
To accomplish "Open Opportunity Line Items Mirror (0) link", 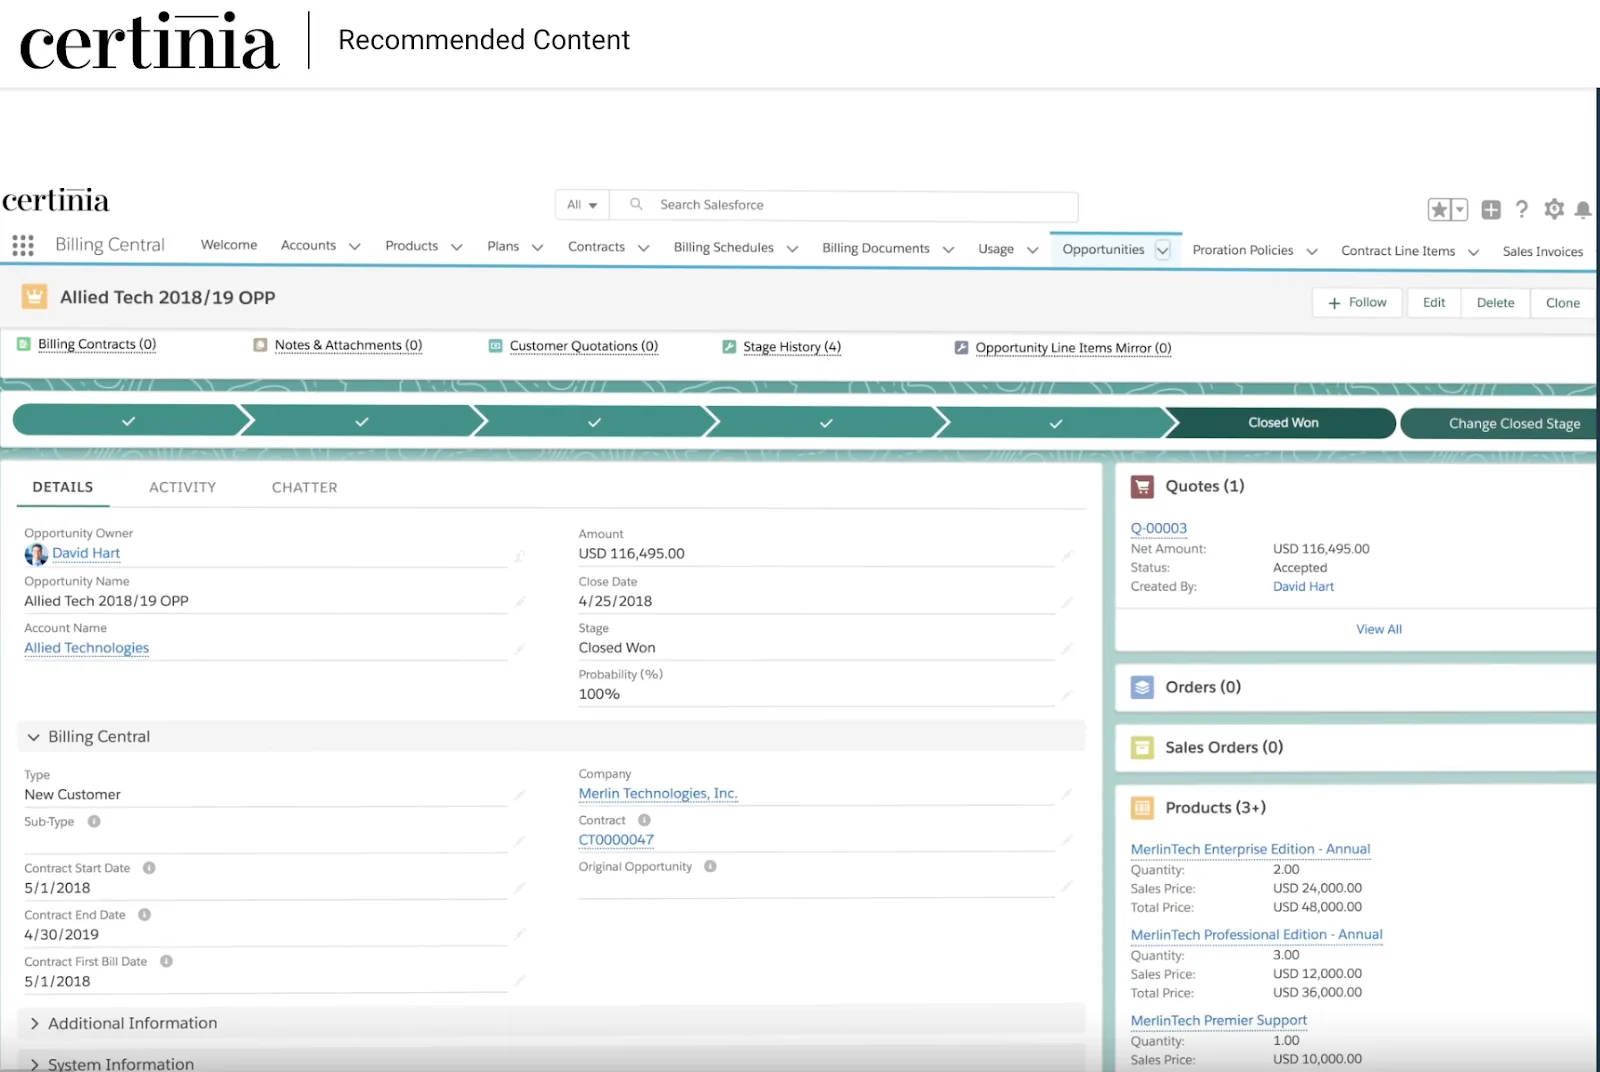I will (1073, 348).
